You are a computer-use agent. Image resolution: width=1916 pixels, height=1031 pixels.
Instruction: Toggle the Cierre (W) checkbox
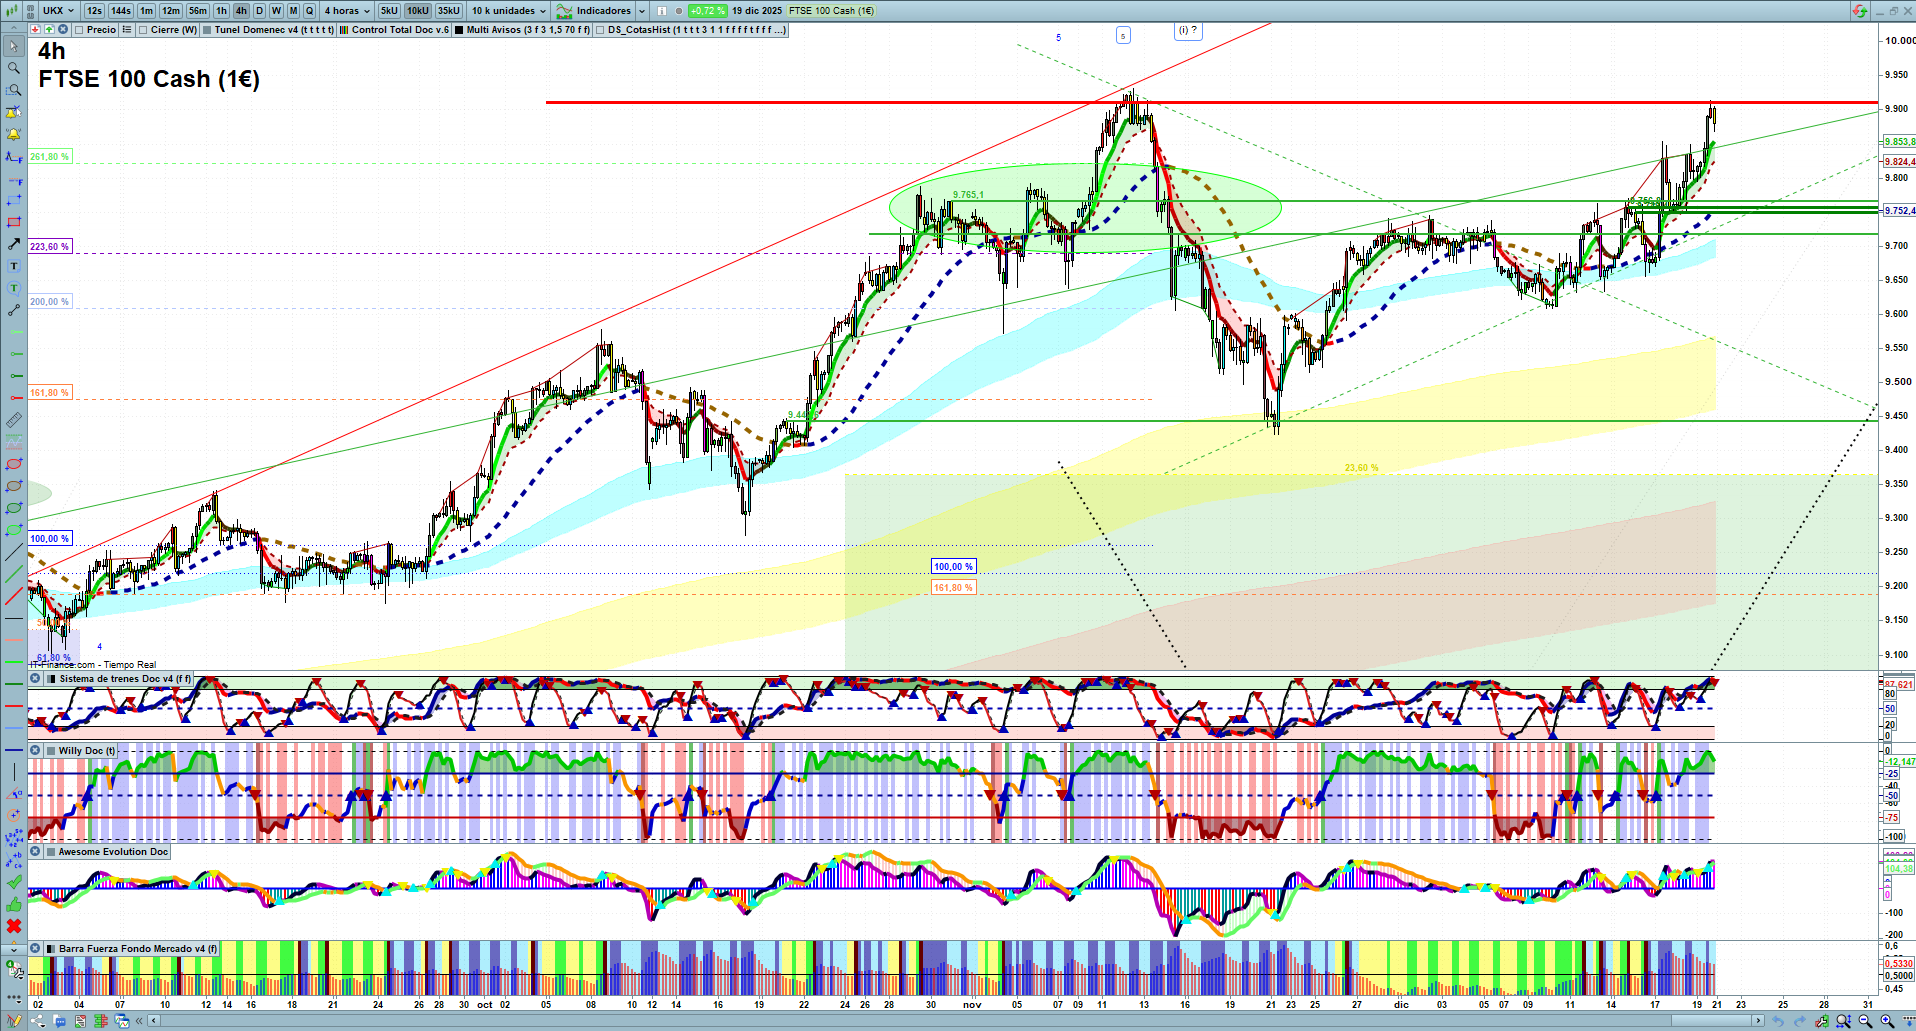click(x=143, y=30)
